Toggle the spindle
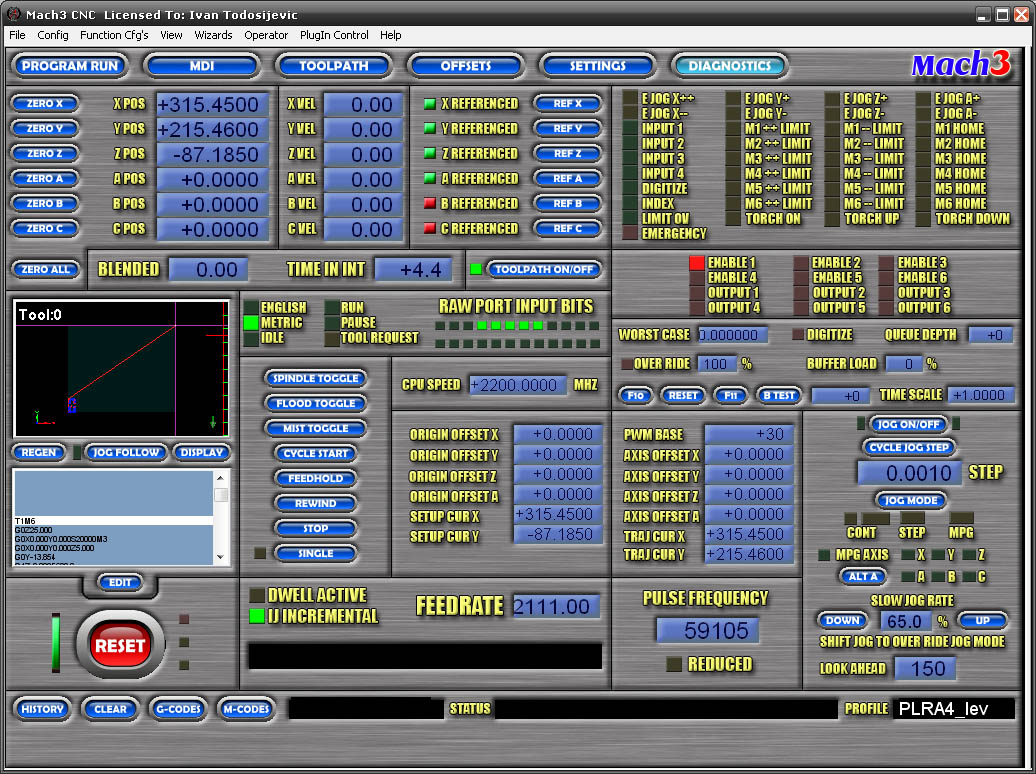1036x774 pixels. 316,379
